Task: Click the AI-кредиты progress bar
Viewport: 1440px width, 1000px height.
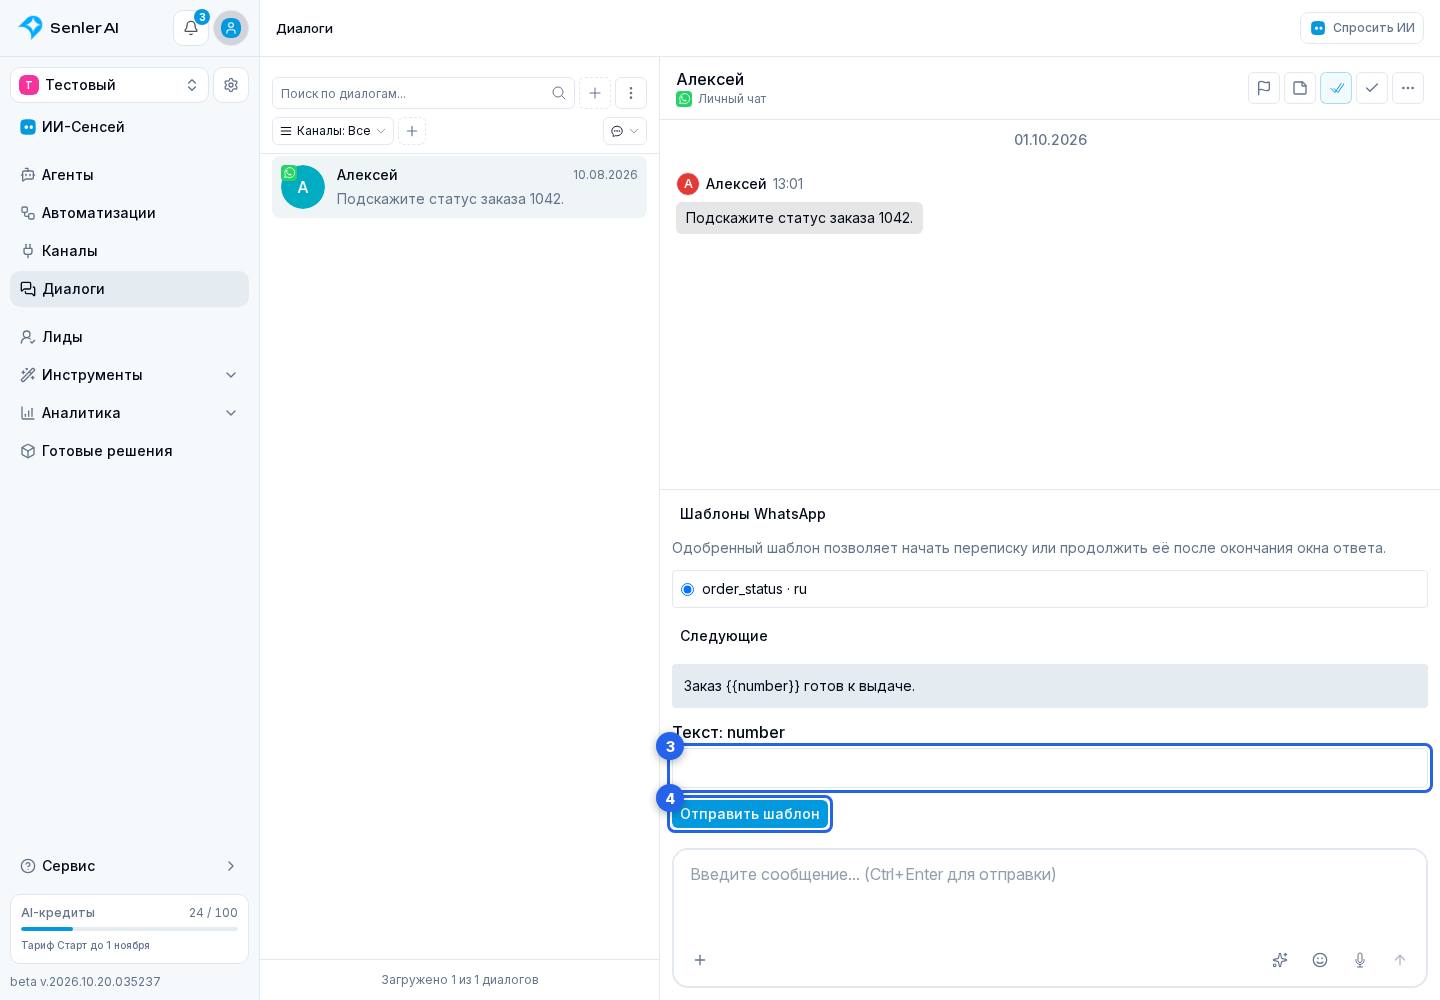Action: click(129, 929)
